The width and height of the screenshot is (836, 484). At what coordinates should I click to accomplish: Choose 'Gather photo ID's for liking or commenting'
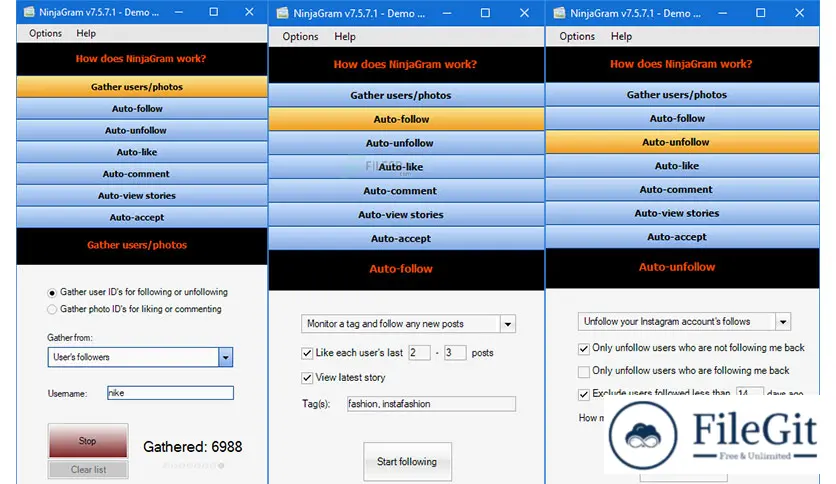coord(52,309)
